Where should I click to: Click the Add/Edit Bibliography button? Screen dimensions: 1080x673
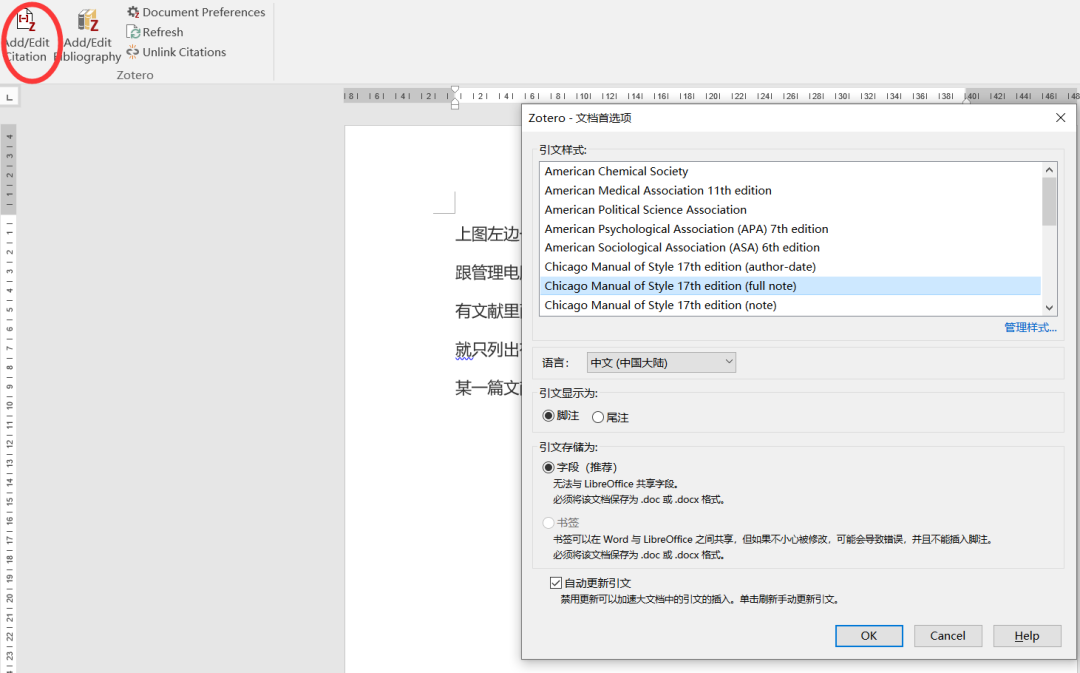point(87,36)
